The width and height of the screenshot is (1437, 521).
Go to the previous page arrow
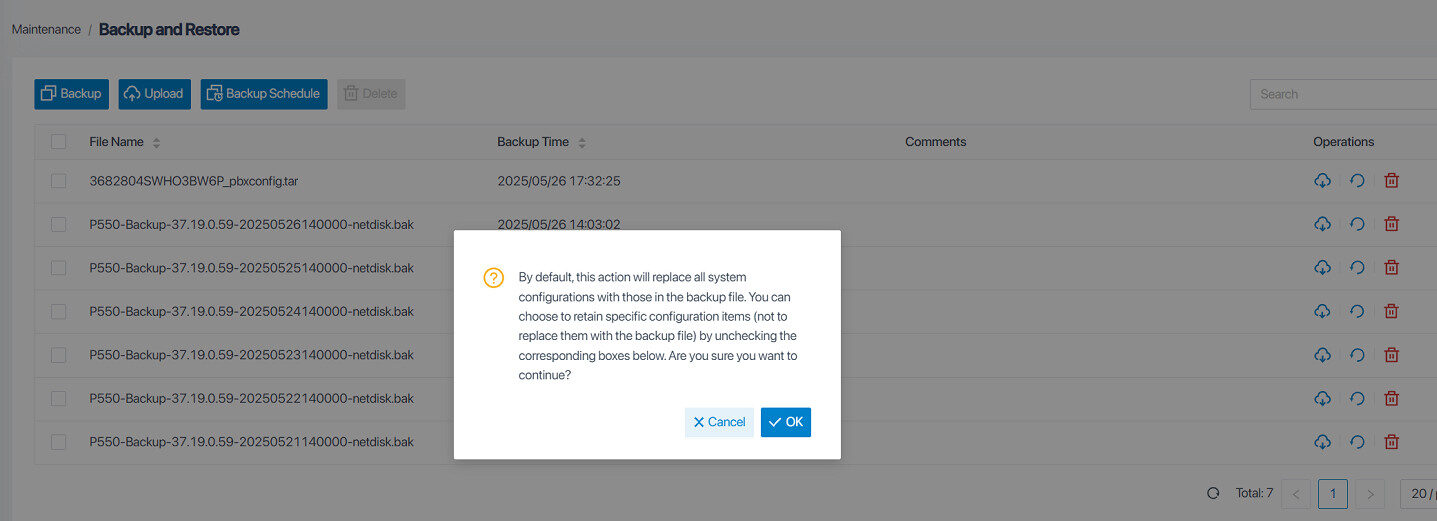[1296, 493]
